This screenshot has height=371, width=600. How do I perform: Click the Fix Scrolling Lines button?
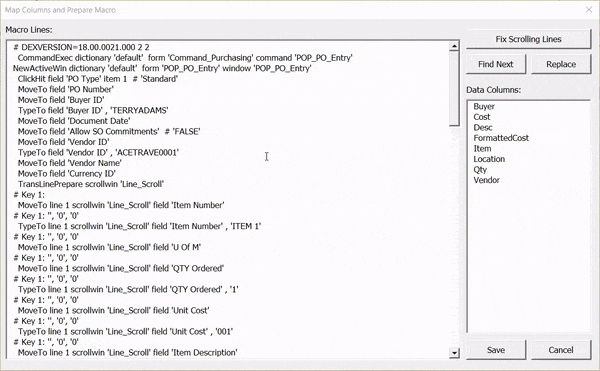pos(528,39)
